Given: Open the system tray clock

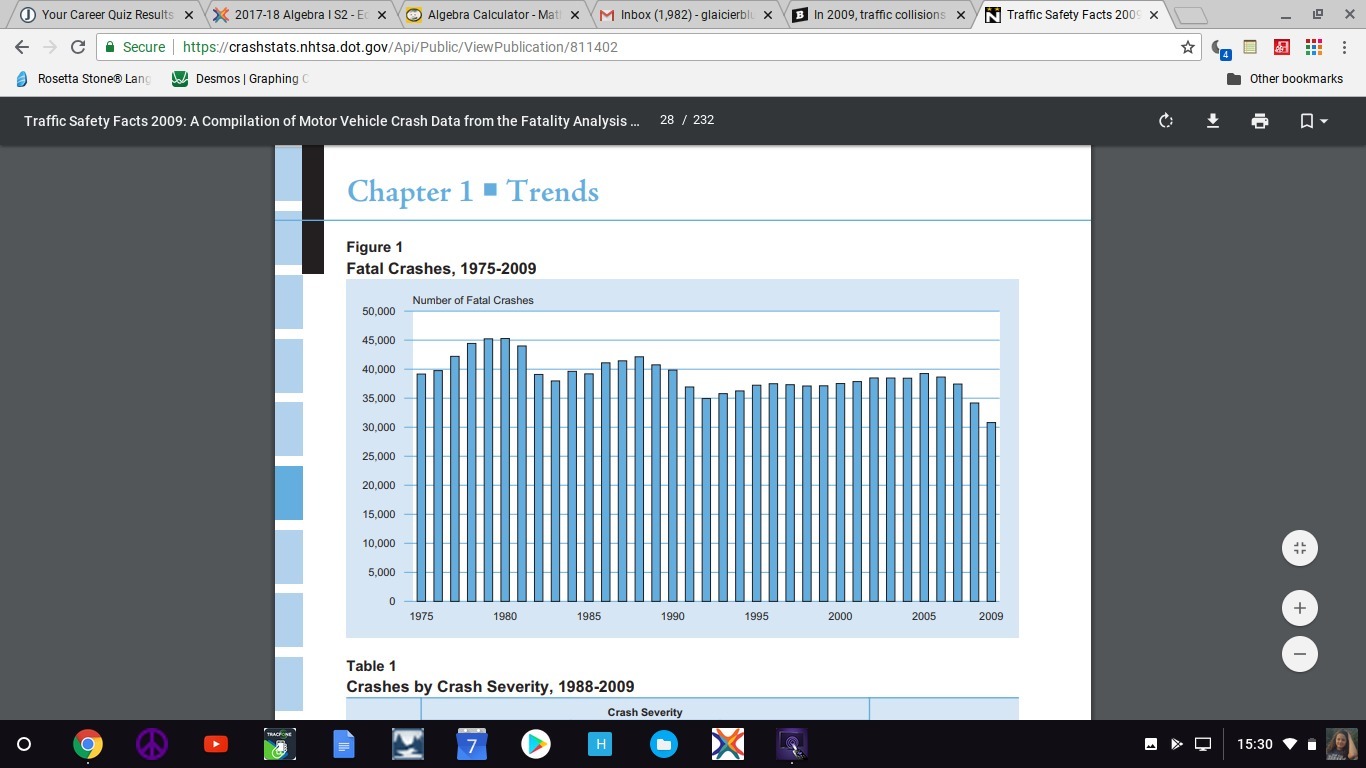Looking at the screenshot, I should [1255, 744].
